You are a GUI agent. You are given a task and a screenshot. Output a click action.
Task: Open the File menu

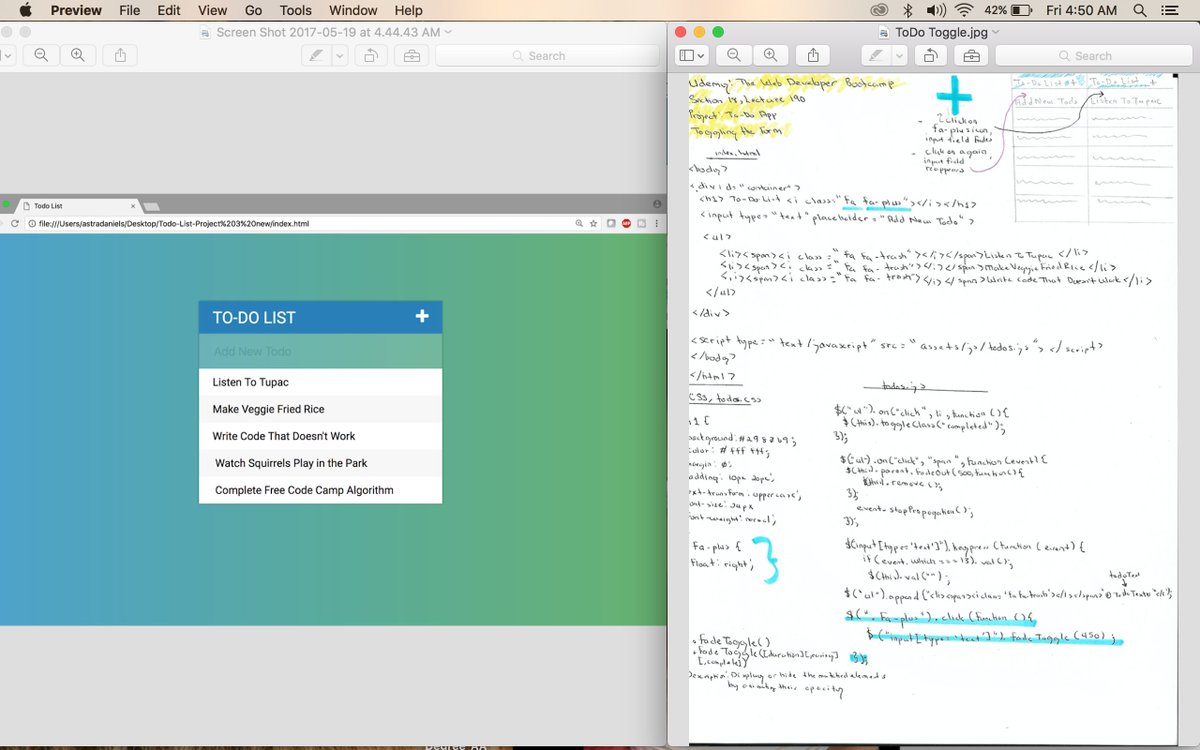pos(129,10)
